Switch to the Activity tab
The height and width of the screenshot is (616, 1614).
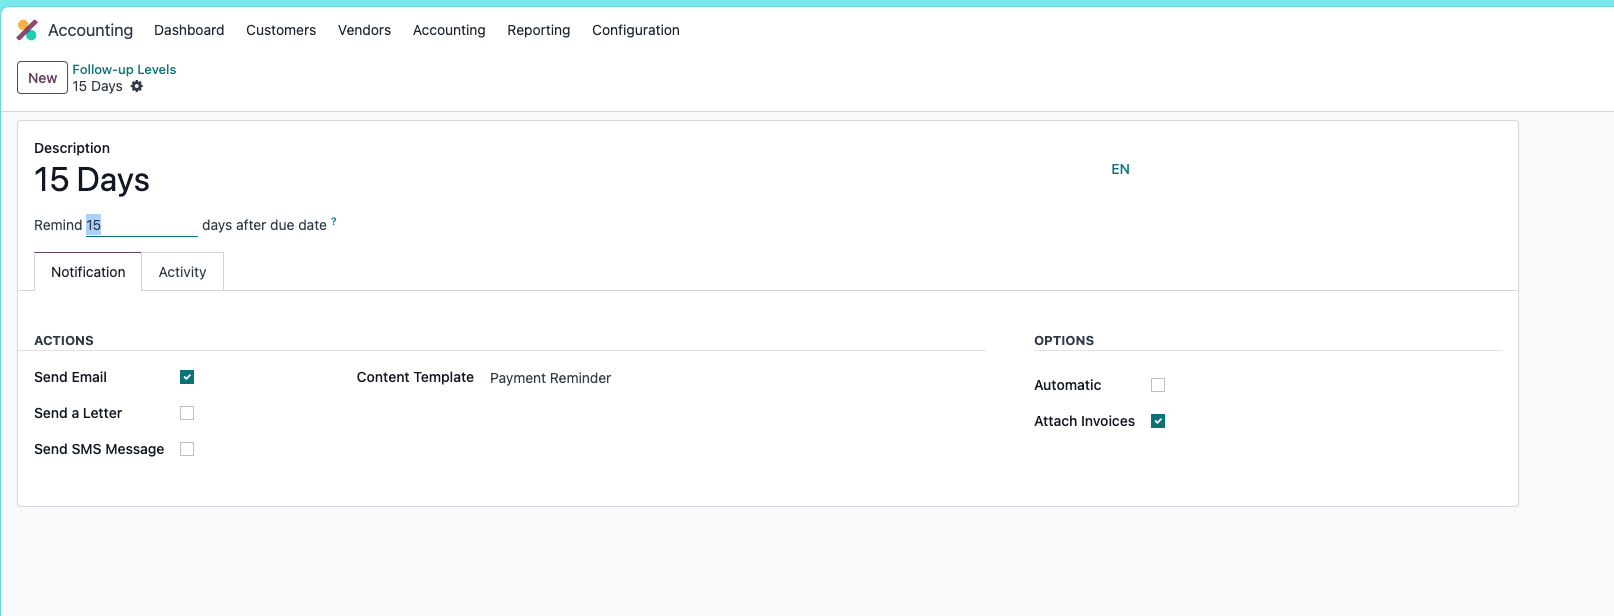pos(182,272)
